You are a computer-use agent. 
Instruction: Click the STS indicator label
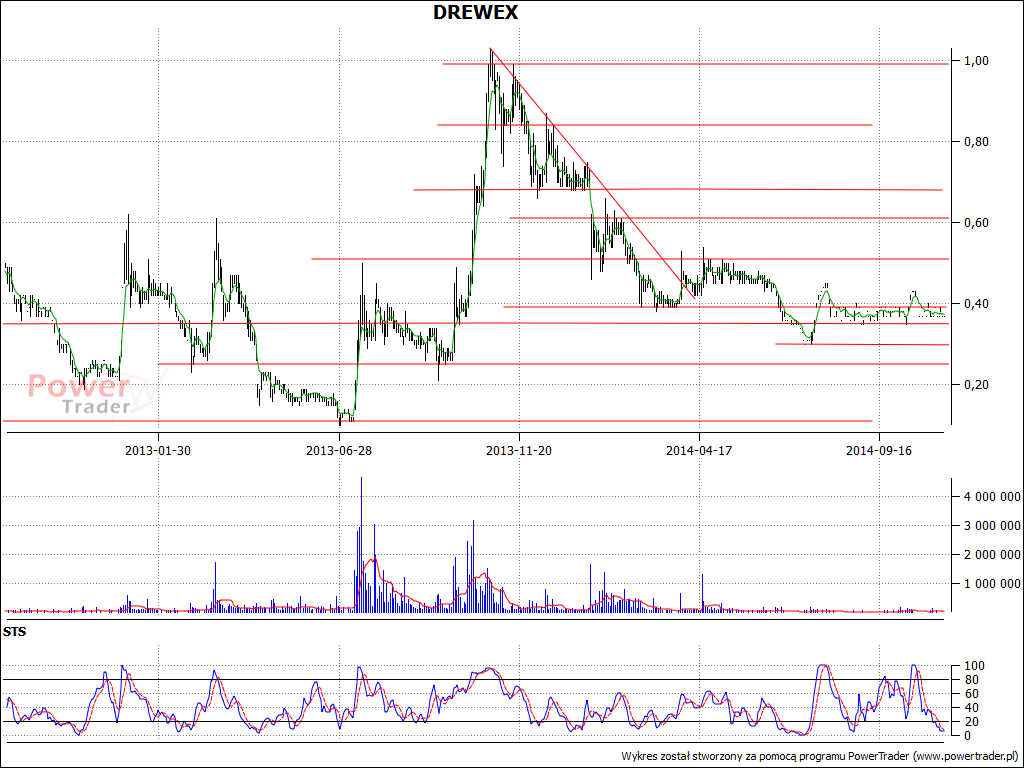tap(14, 632)
